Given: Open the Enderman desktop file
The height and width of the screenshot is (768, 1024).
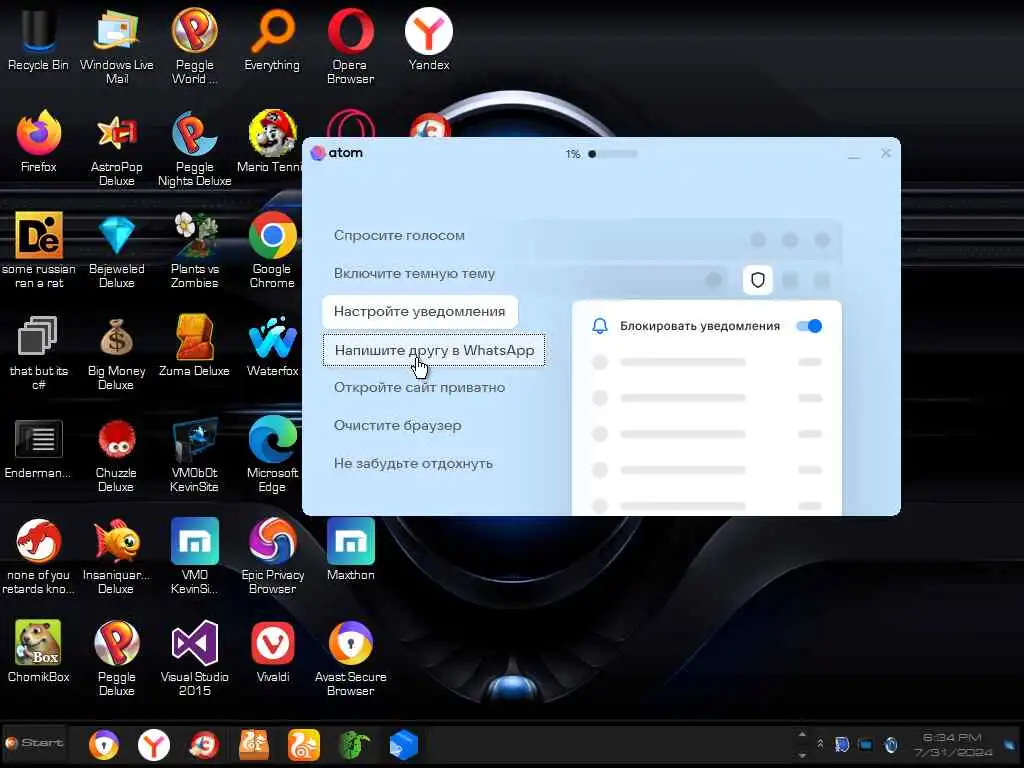Looking at the screenshot, I should click(x=39, y=447).
